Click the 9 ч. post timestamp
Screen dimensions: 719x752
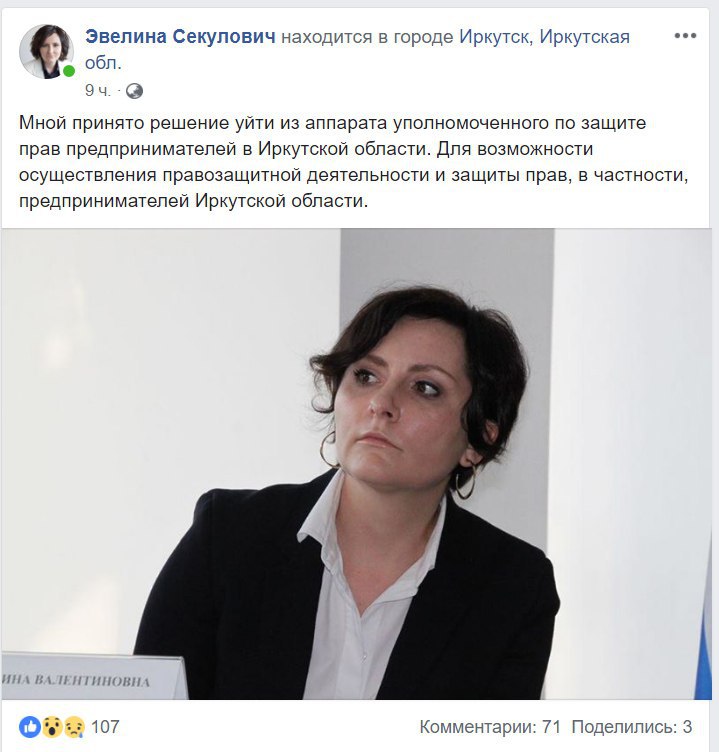pyautogui.click(x=98, y=90)
